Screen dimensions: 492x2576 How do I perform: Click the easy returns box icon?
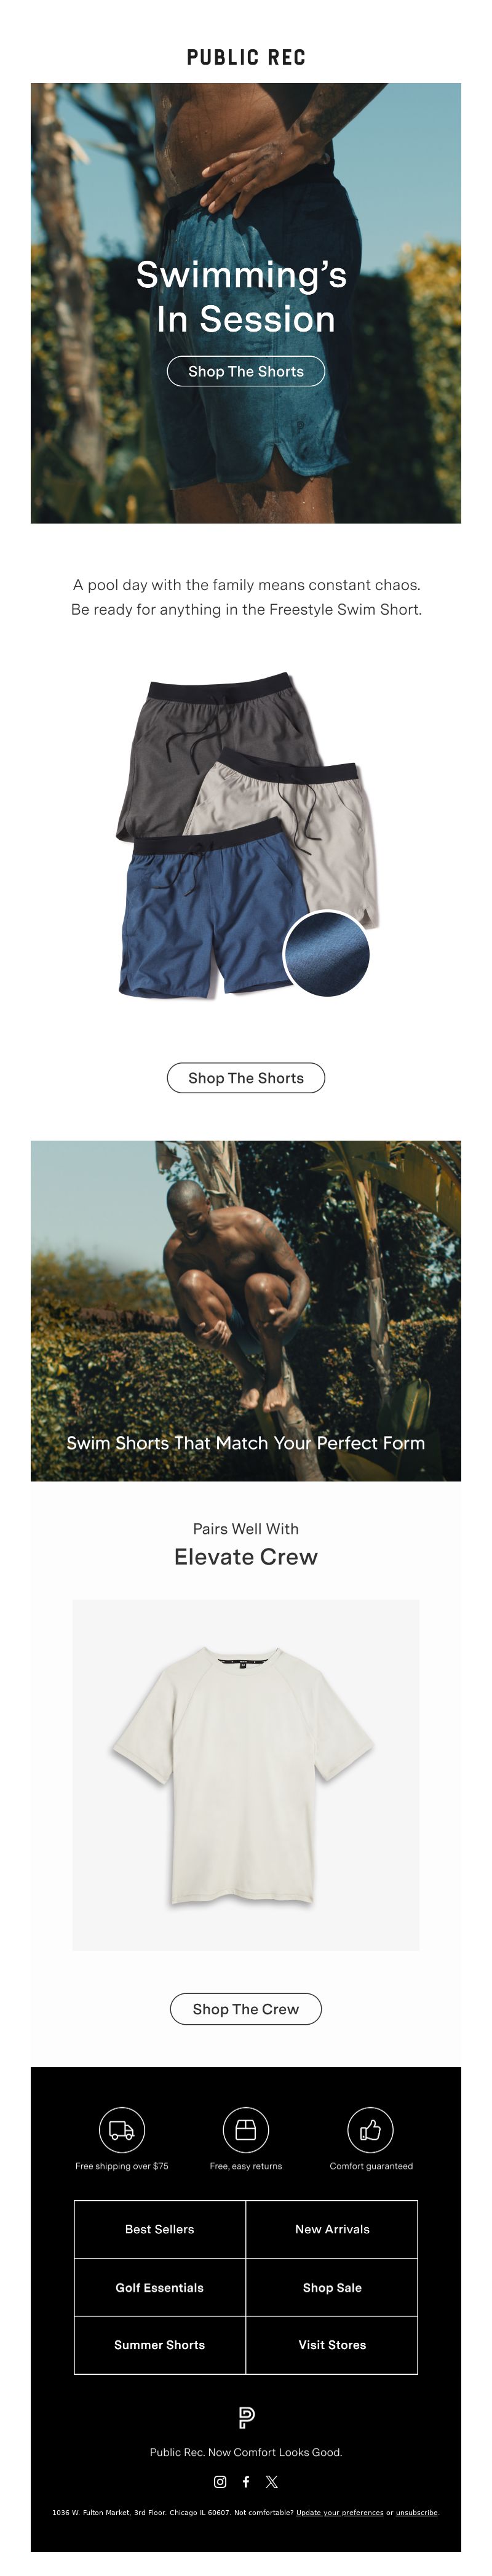point(246,2129)
